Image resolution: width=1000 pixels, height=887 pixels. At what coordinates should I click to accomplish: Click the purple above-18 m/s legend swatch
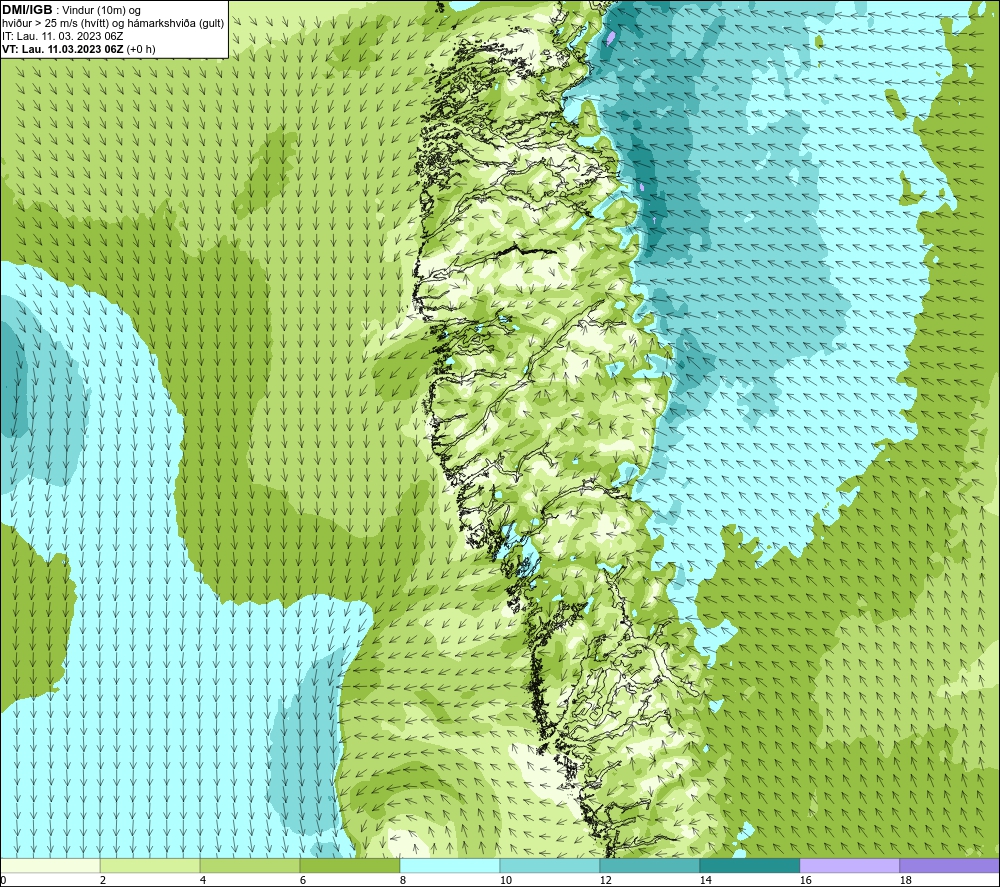tap(950, 865)
